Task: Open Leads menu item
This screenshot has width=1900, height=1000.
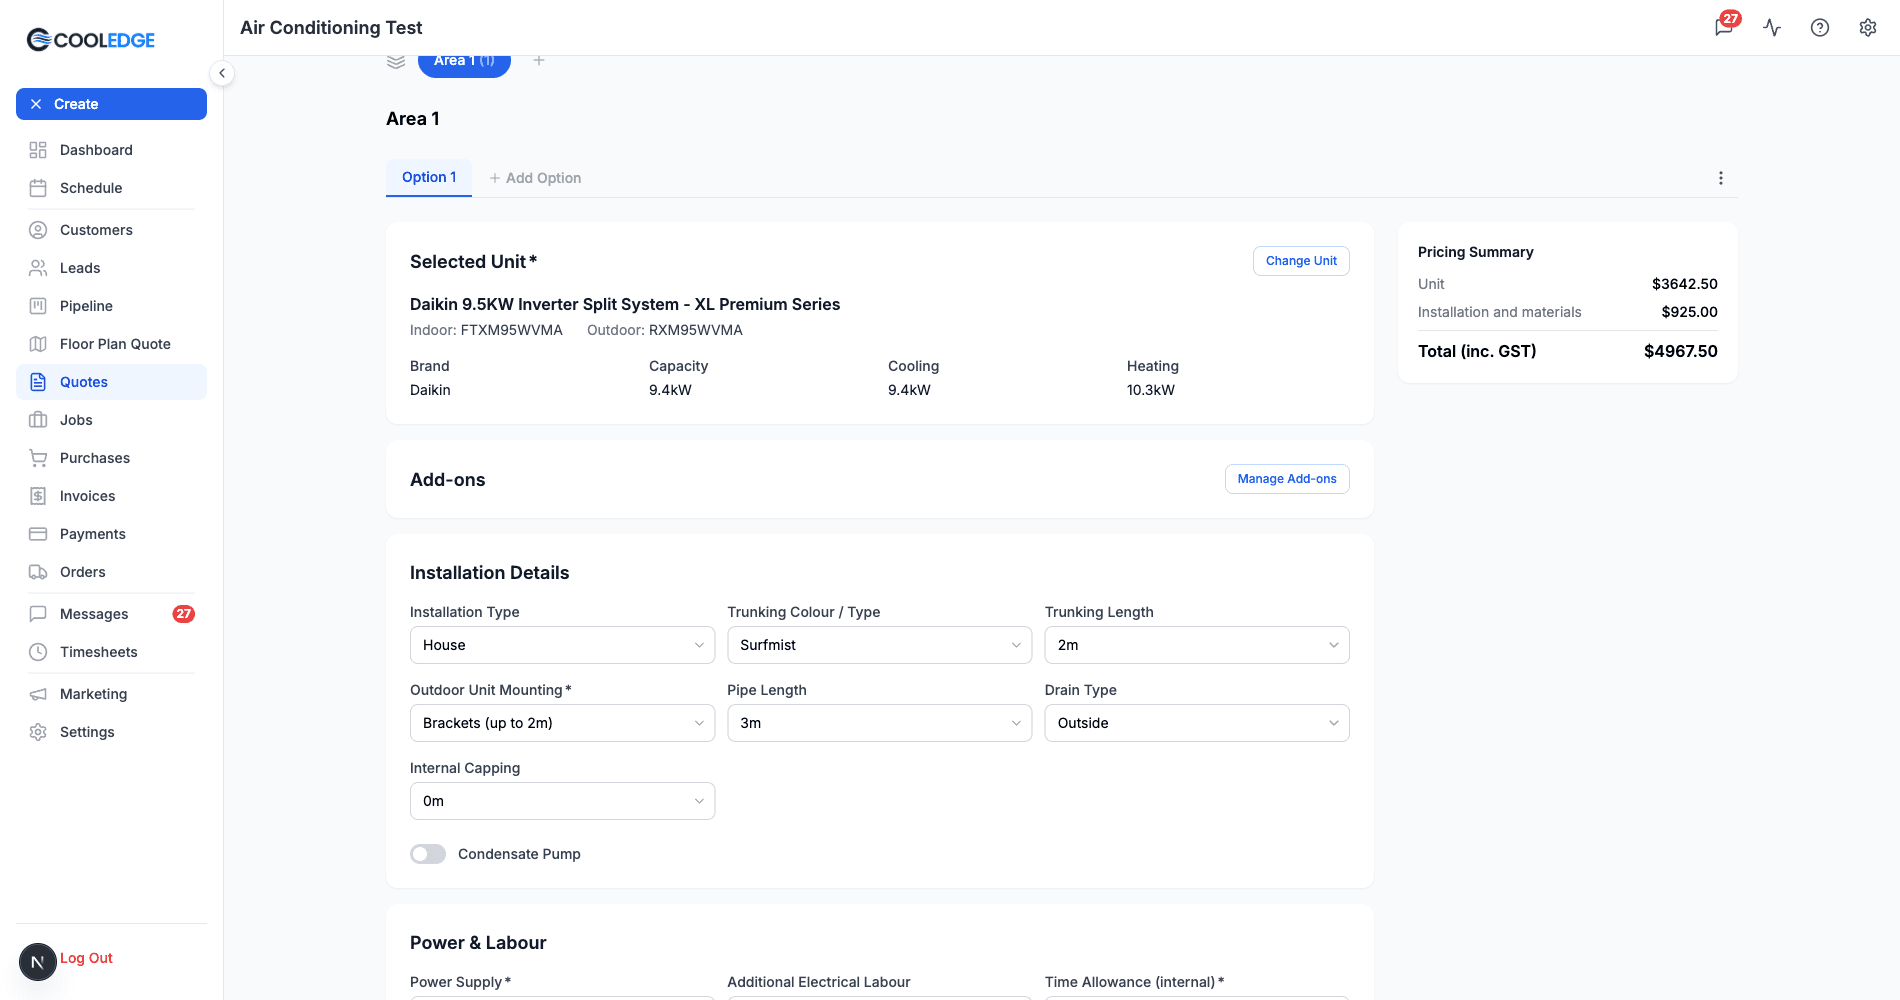Action: 111,268
